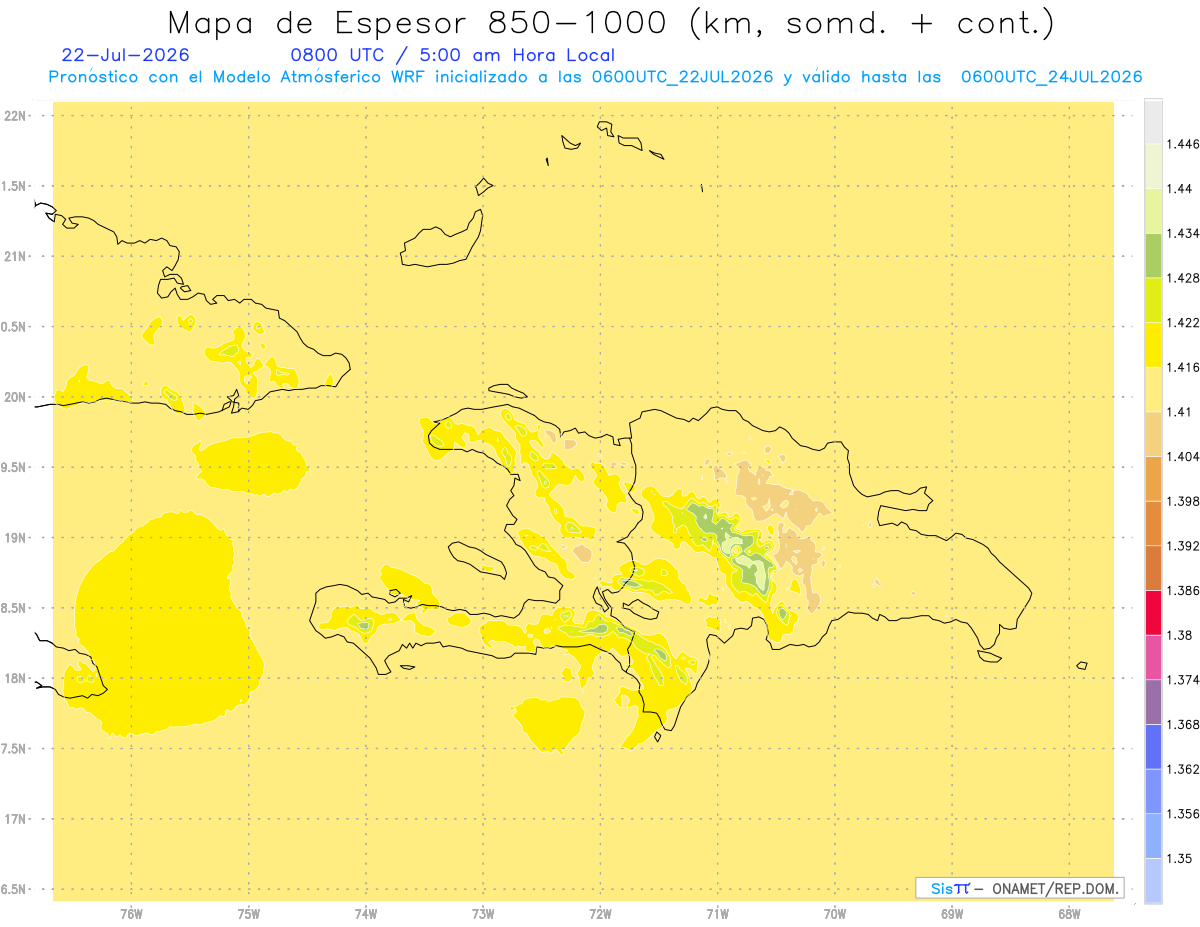Select the date text "22-Jul-2026"

[125, 55]
